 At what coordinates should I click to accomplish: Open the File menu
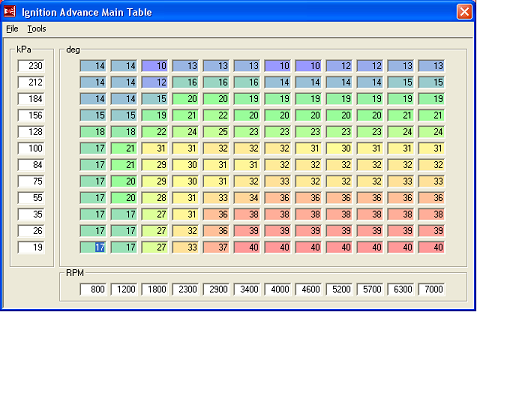12,29
